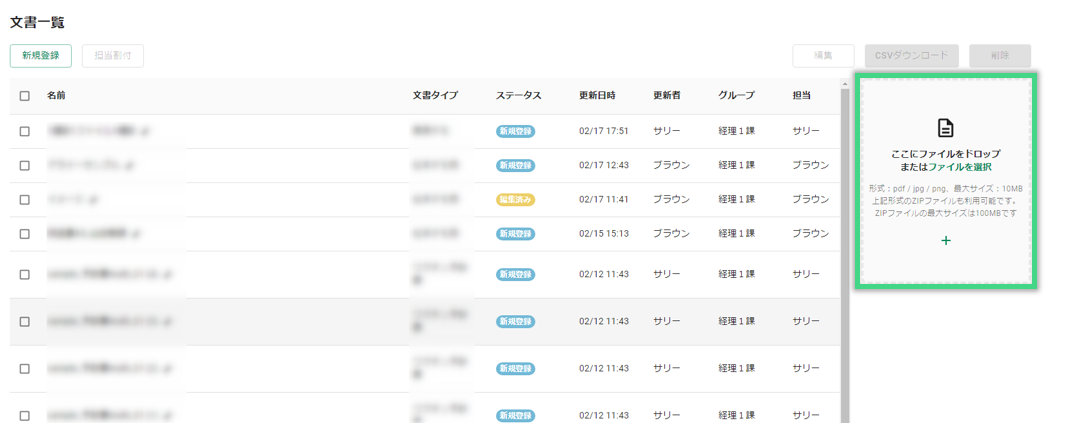This screenshot has height=437, width=1065.
Task: Click 新規登録 badge in the 02/15 15:13 row
Action: (x=515, y=234)
